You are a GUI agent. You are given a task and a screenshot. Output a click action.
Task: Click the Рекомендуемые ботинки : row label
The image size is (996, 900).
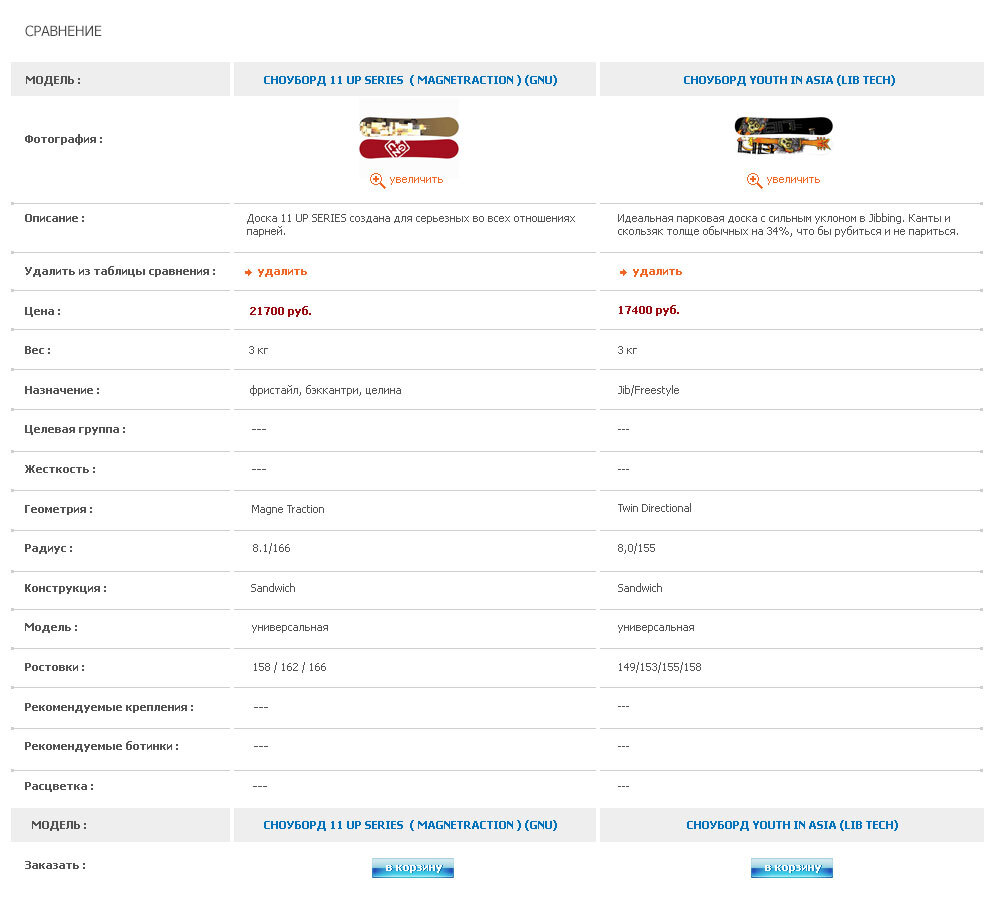coord(102,747)
